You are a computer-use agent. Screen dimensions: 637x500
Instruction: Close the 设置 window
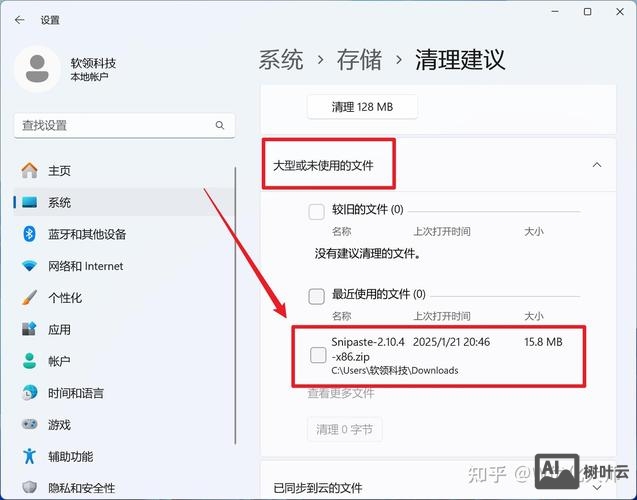coord(620,12)
